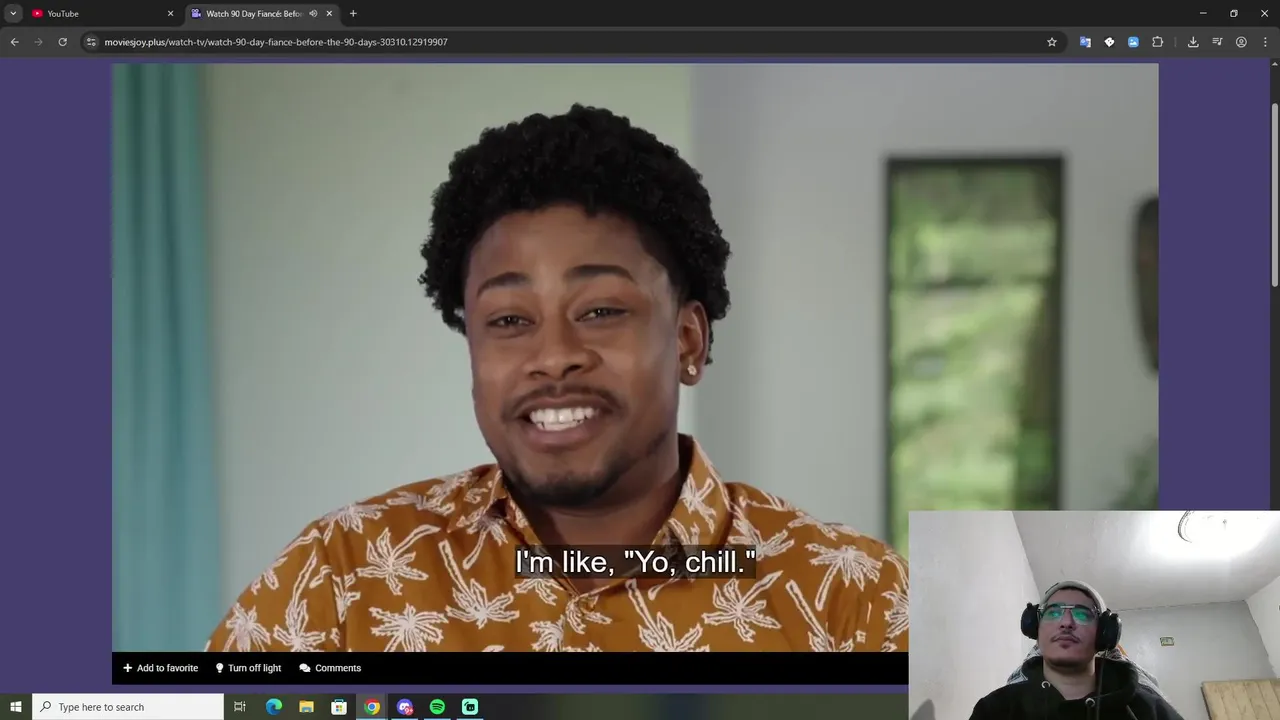Click the webcam overlay thumbnail

click(1094, 615)
